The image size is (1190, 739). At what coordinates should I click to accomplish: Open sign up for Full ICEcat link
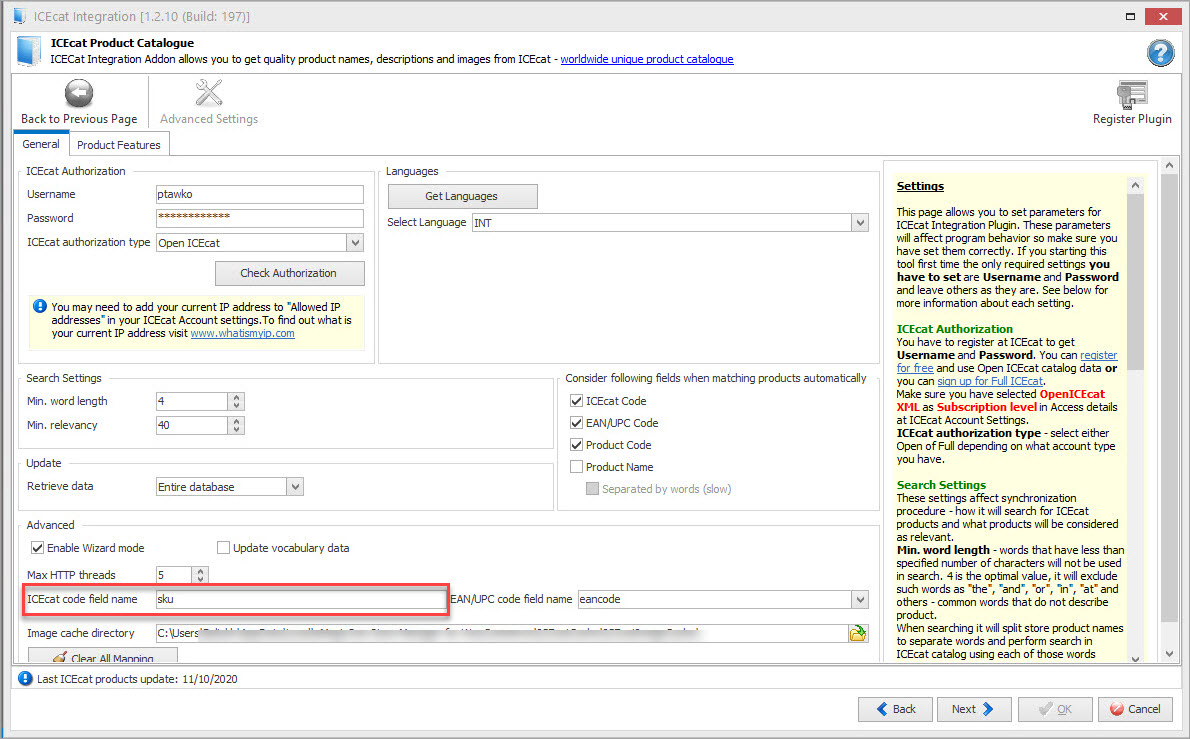(x=990, y=381)
